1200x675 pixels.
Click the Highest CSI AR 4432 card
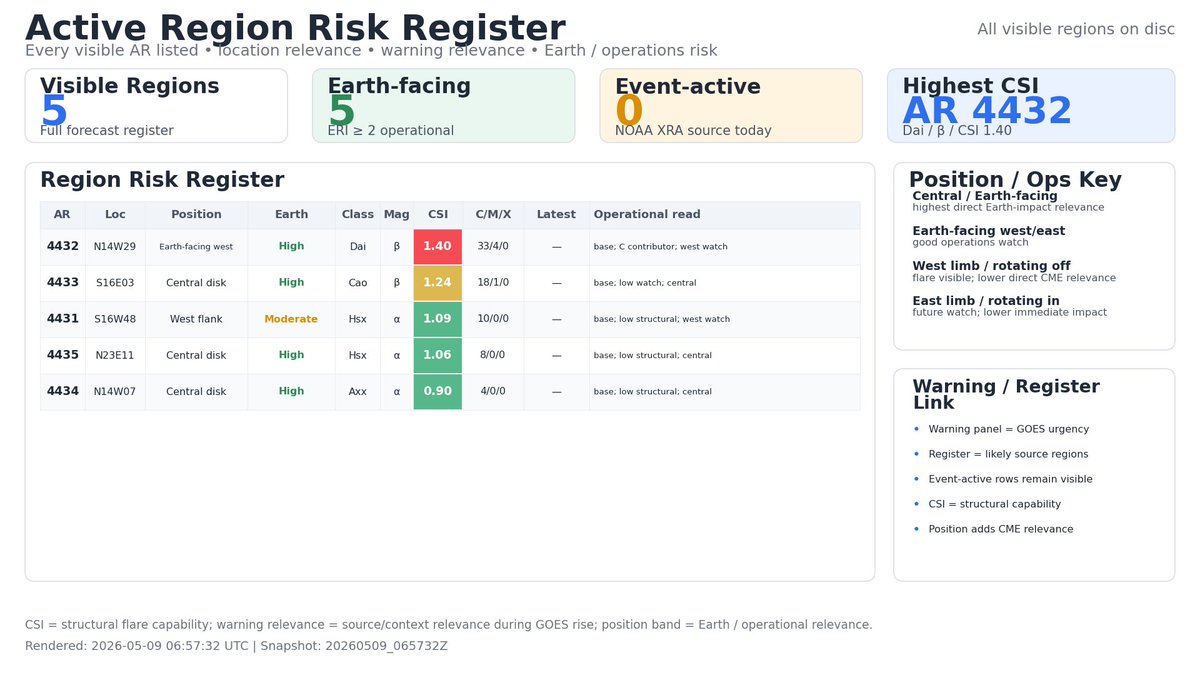(x=1031, y=106)
